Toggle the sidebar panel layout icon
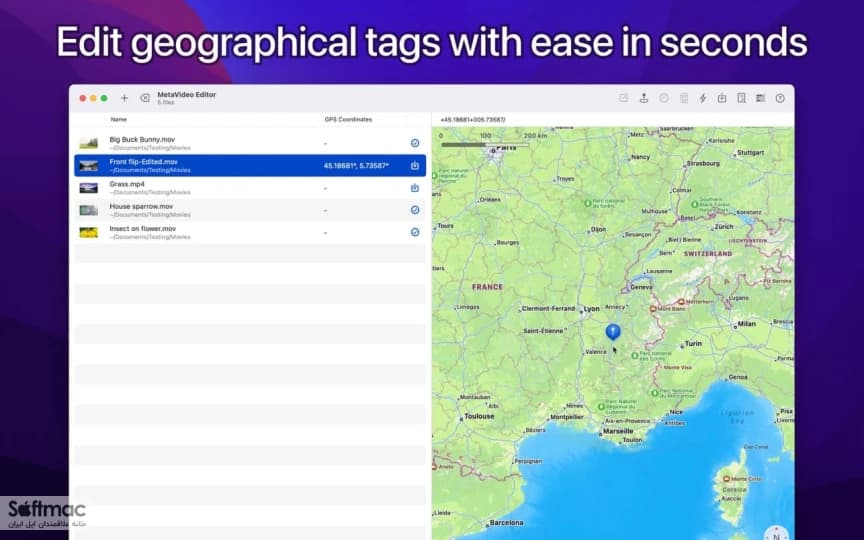This screenshot has width=864, height=540. tap(761, 98)
